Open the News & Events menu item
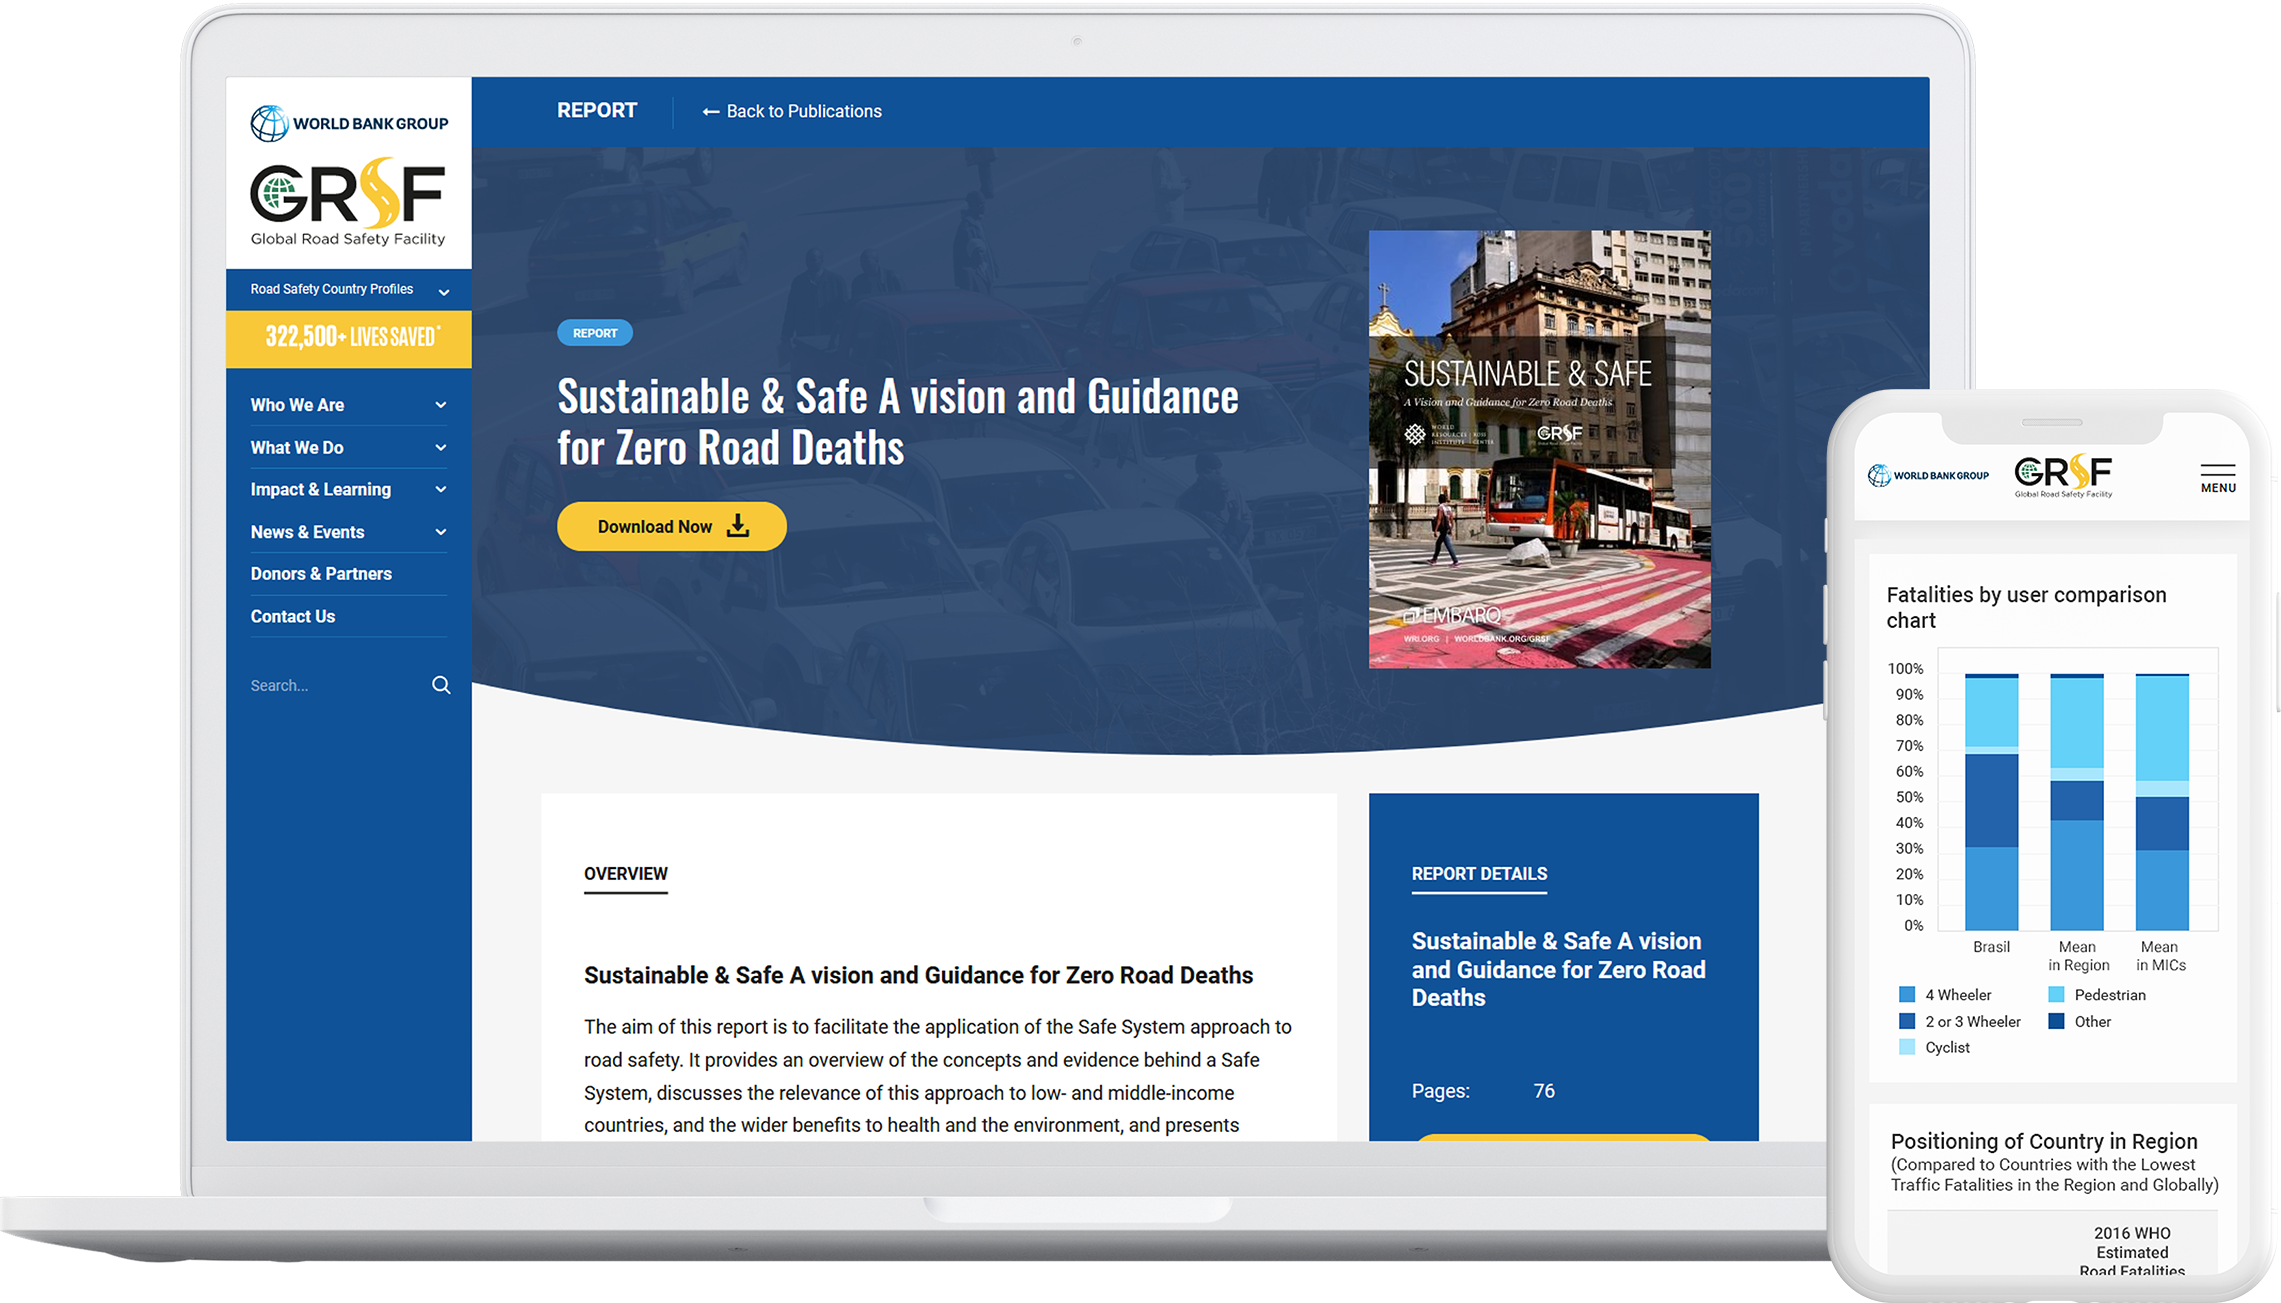This screenshot has height=1303, width=2281. 307,532
